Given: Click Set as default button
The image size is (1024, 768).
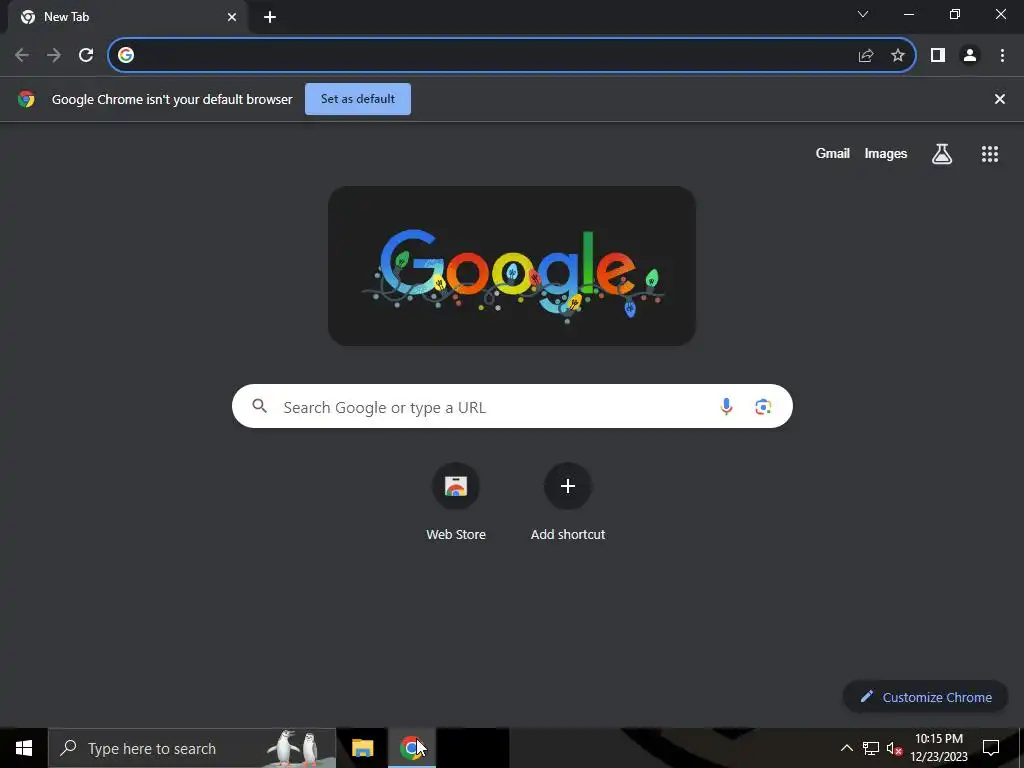Looking at the screenshot, I should [x=358, y=99].
